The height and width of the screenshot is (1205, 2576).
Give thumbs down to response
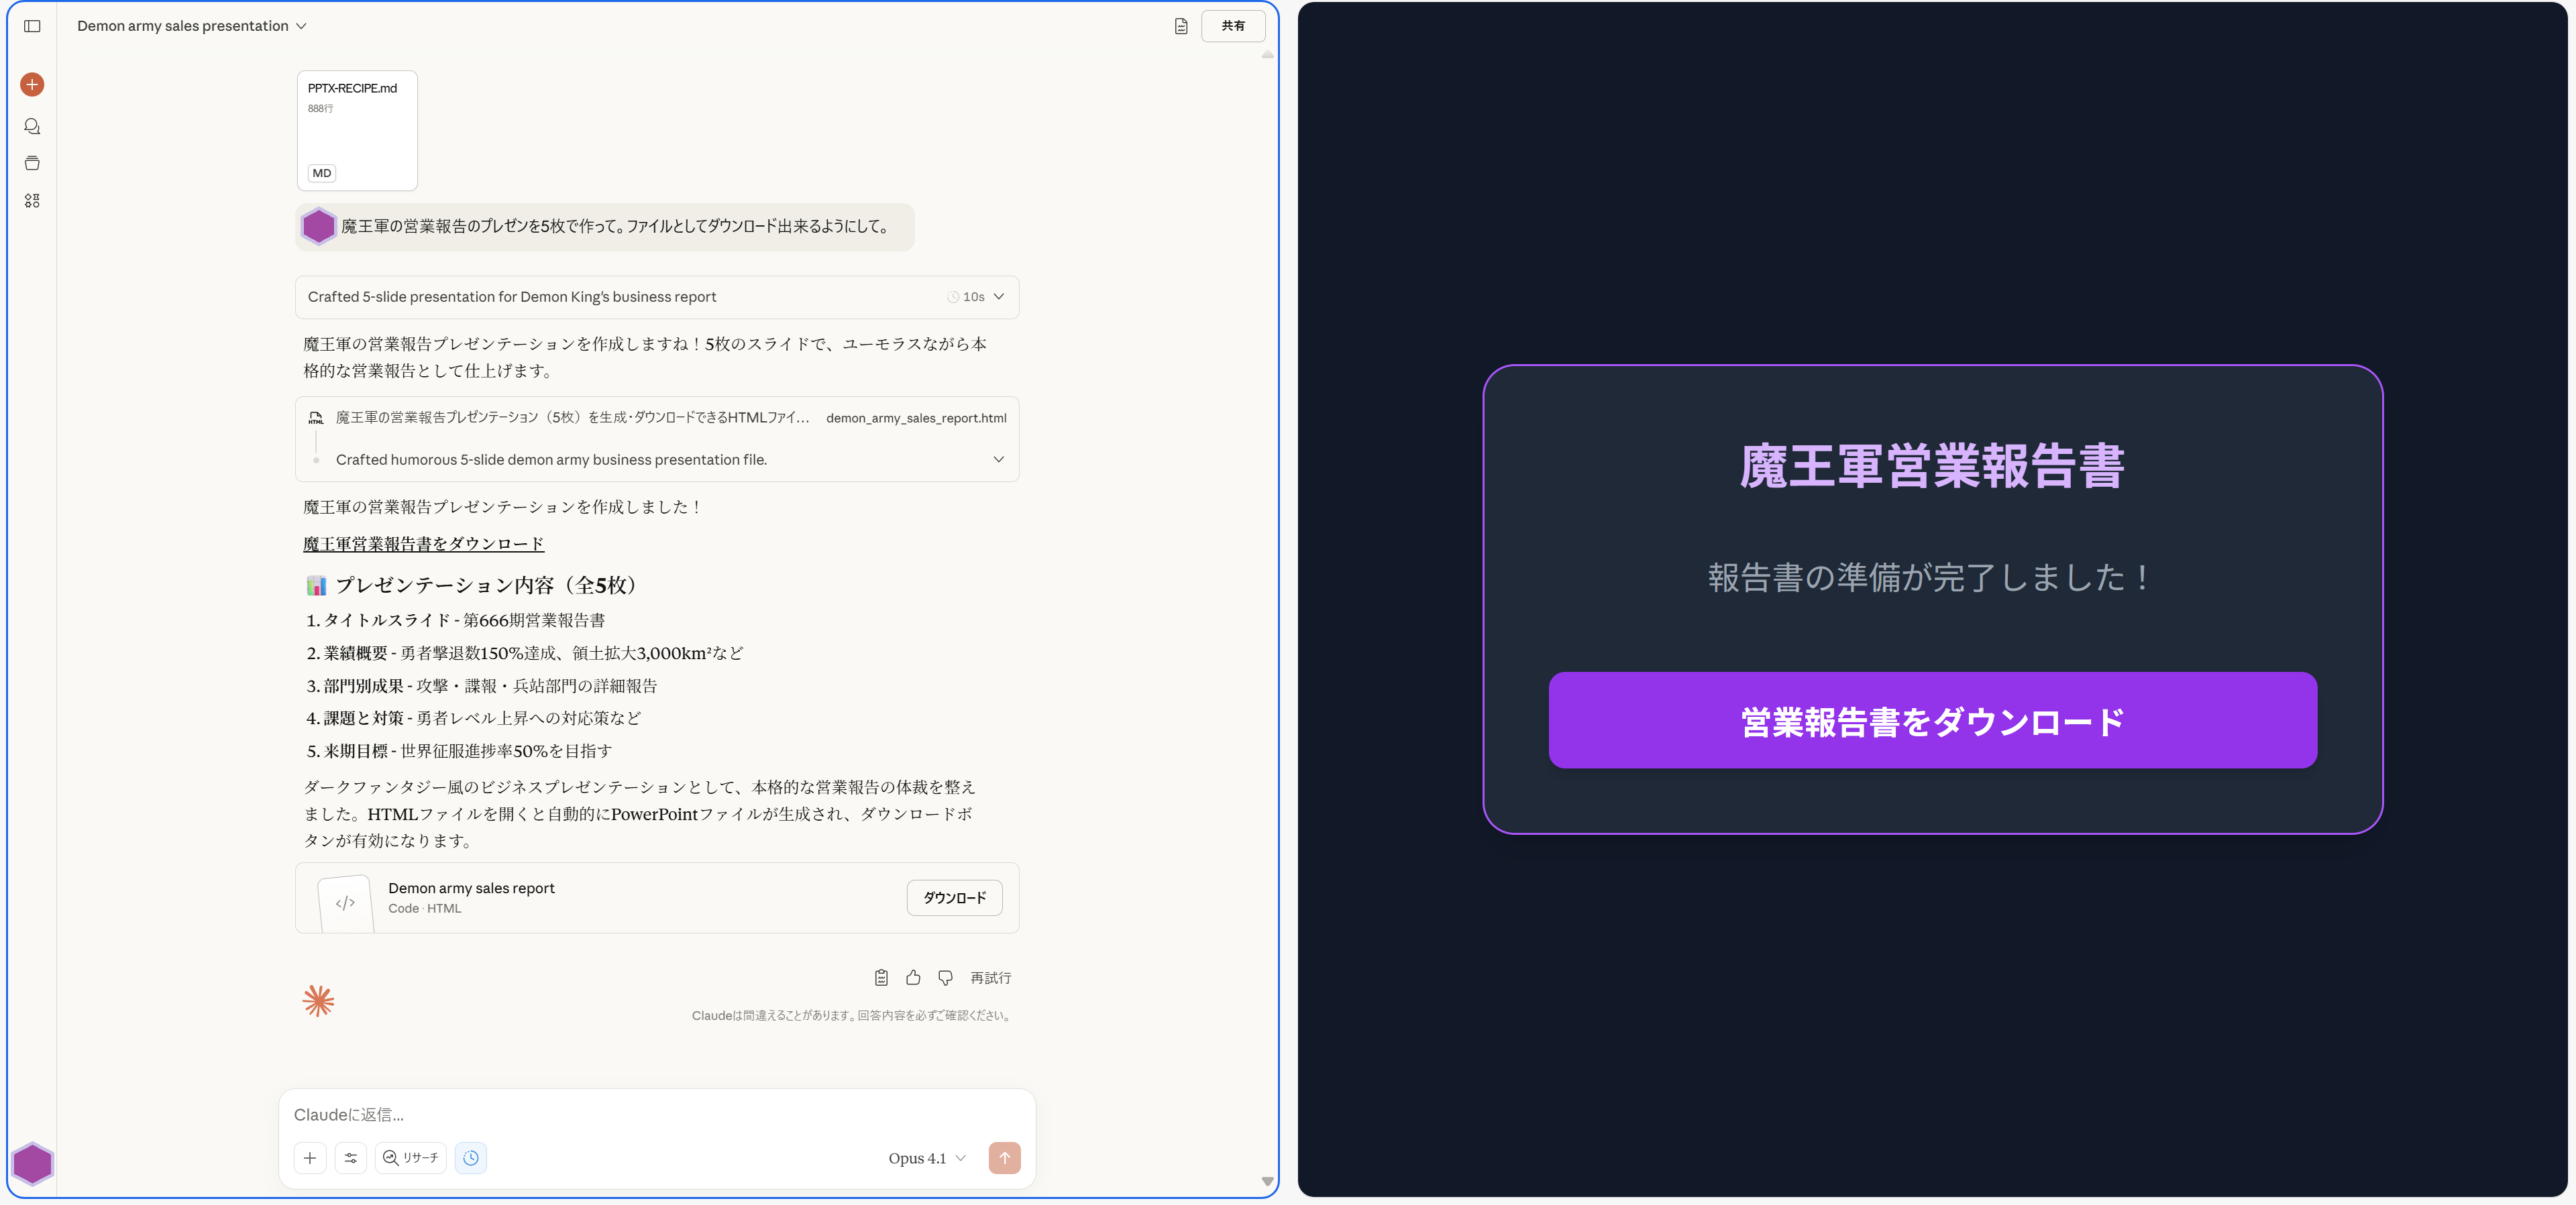click(x=945, y=978)
